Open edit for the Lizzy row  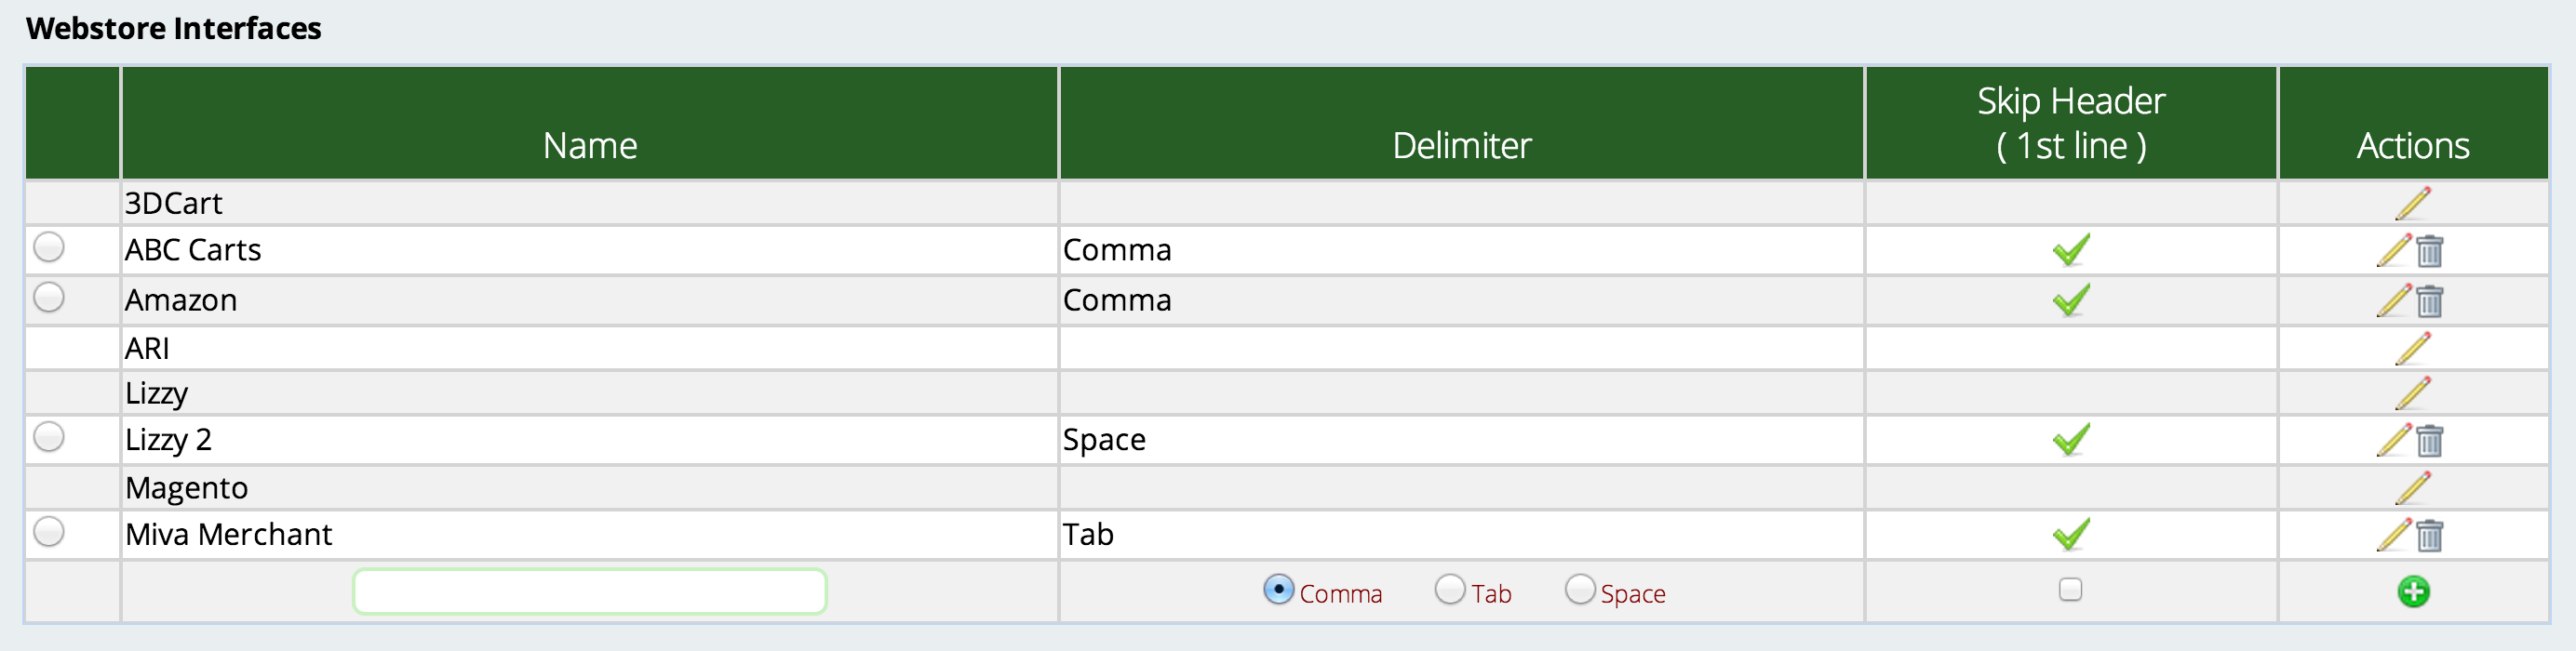(x=2412, y=393)
